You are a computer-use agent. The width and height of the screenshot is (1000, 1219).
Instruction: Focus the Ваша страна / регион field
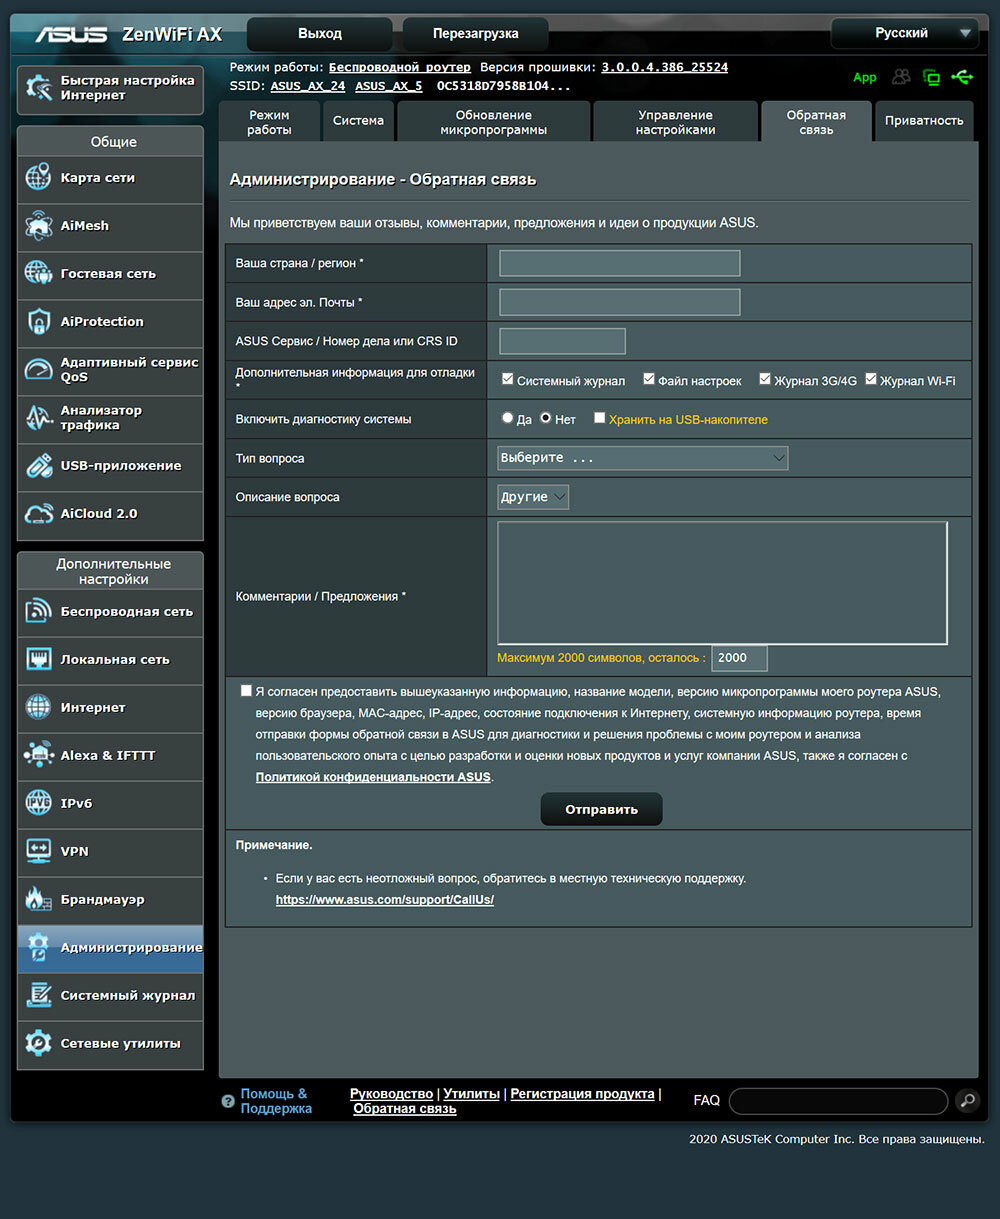pyautogui.click(x=619, y=263)
